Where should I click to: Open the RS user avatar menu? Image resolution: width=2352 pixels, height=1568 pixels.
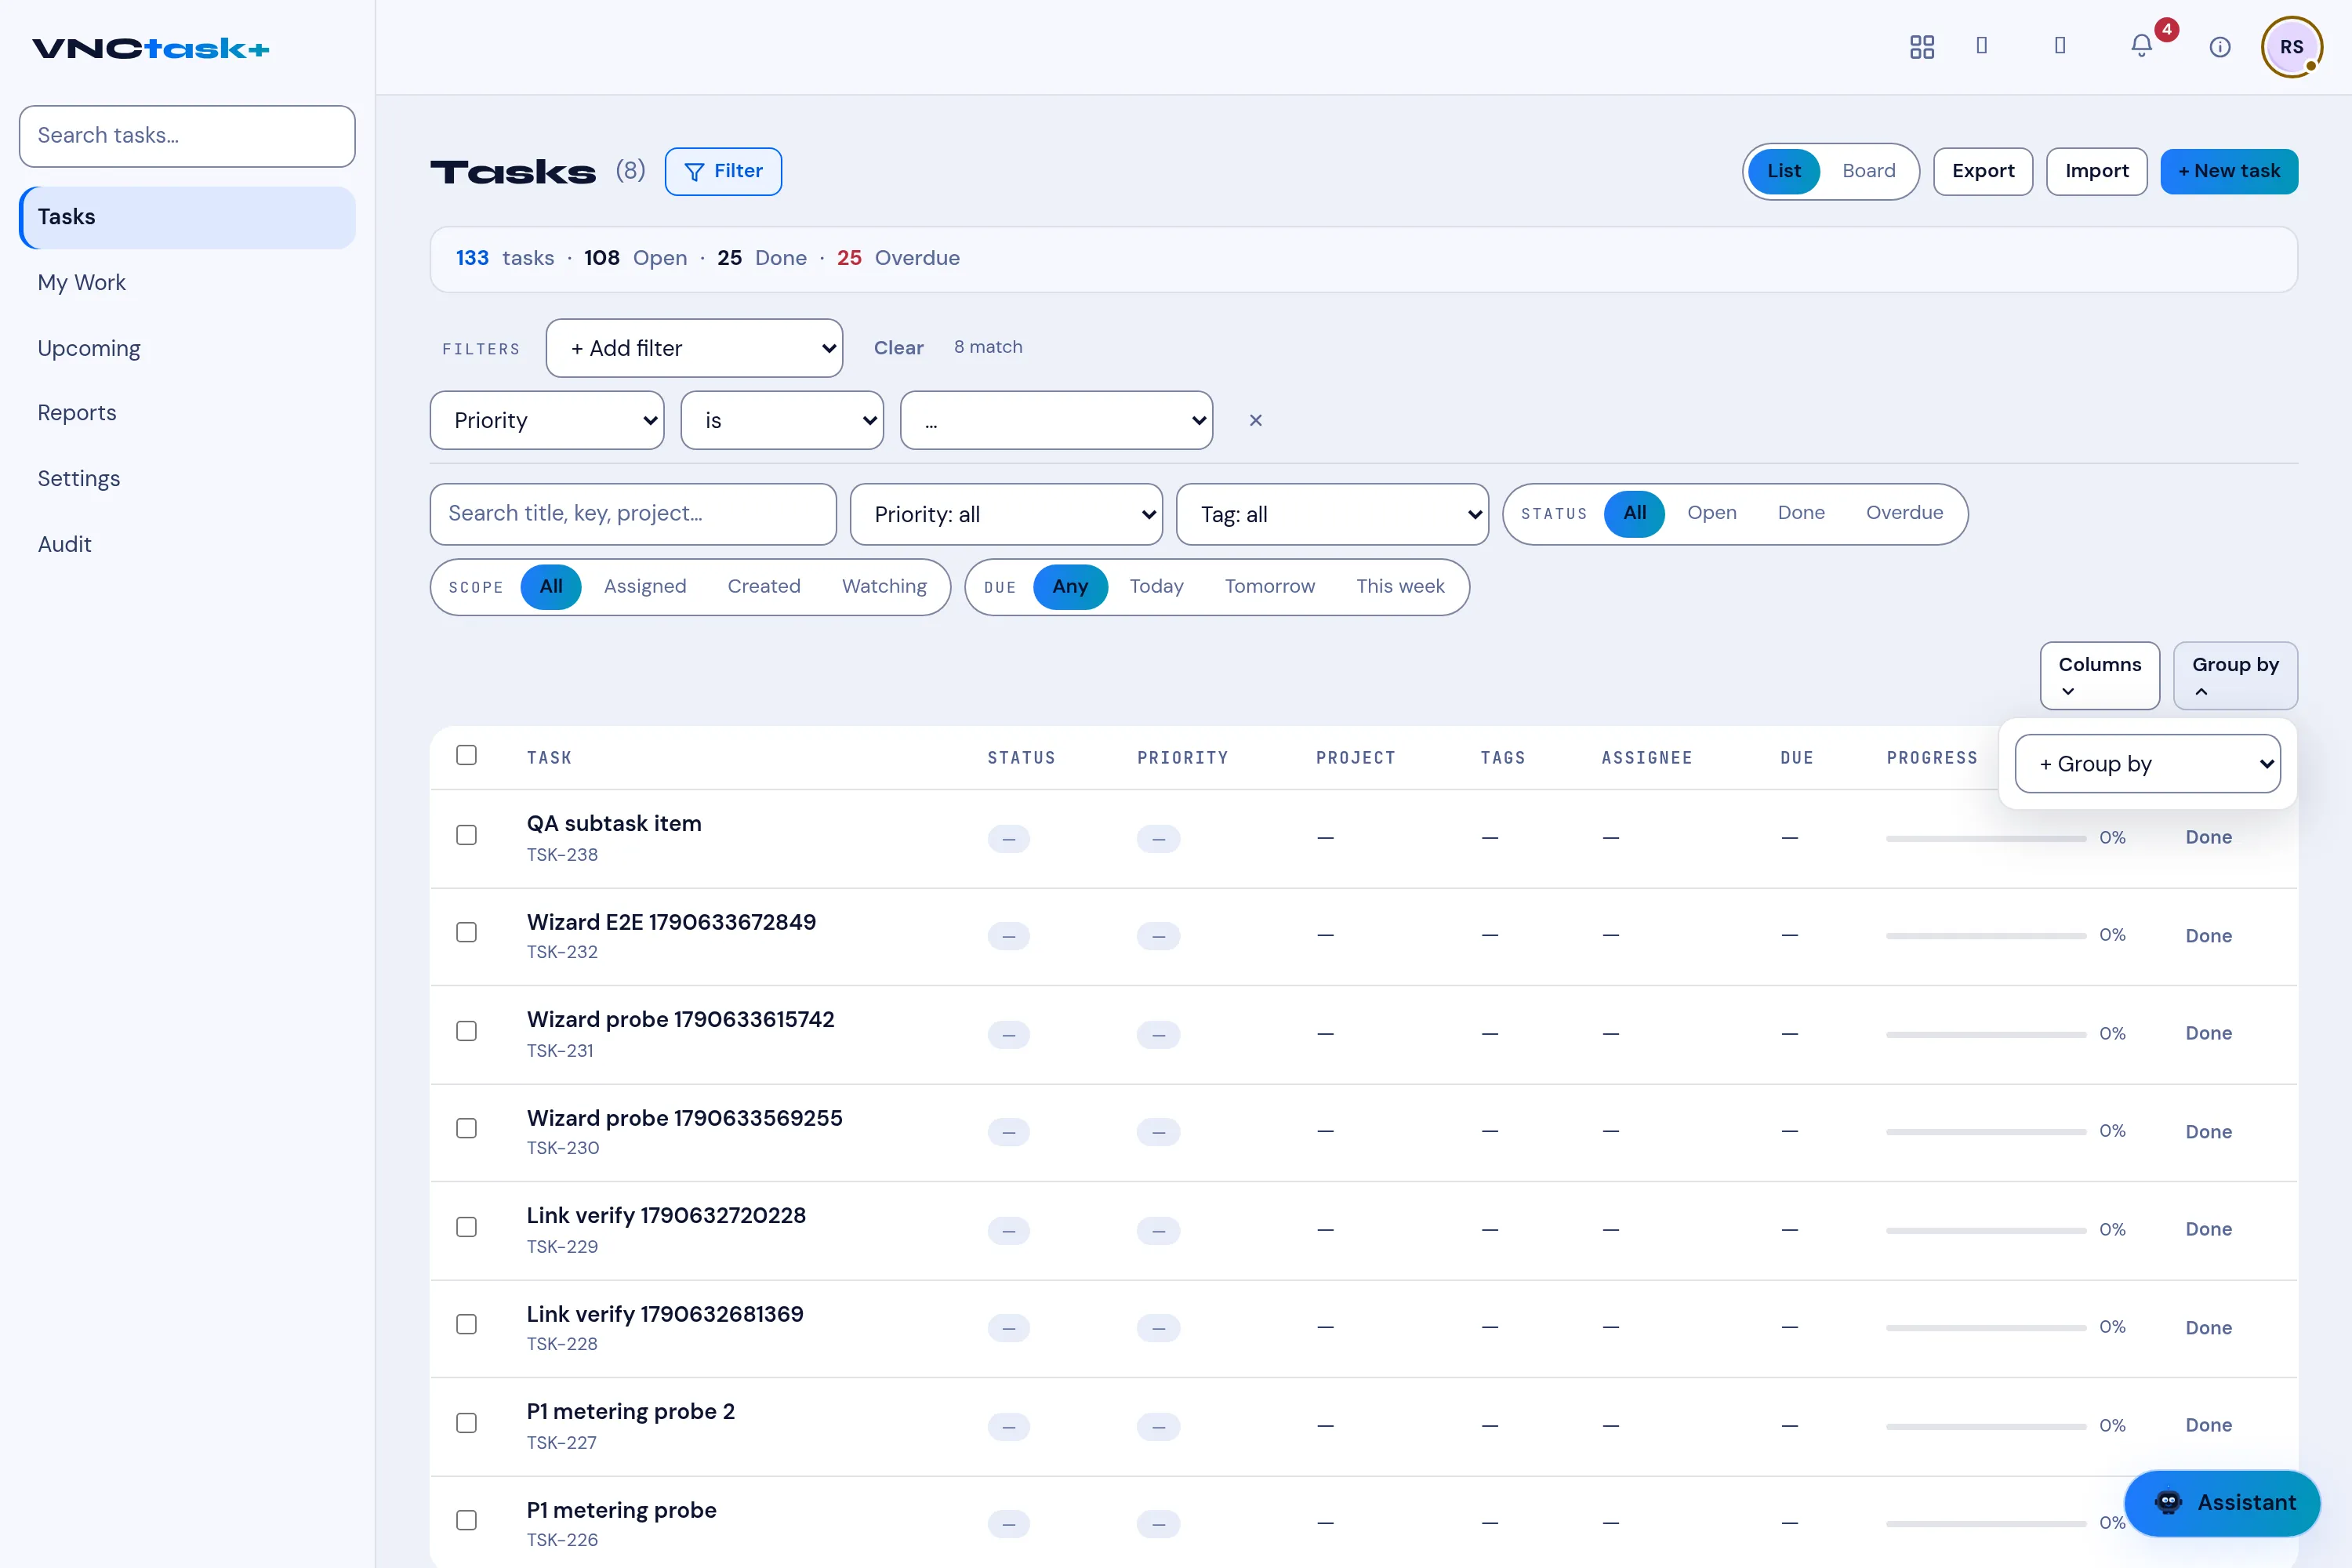2291,46
